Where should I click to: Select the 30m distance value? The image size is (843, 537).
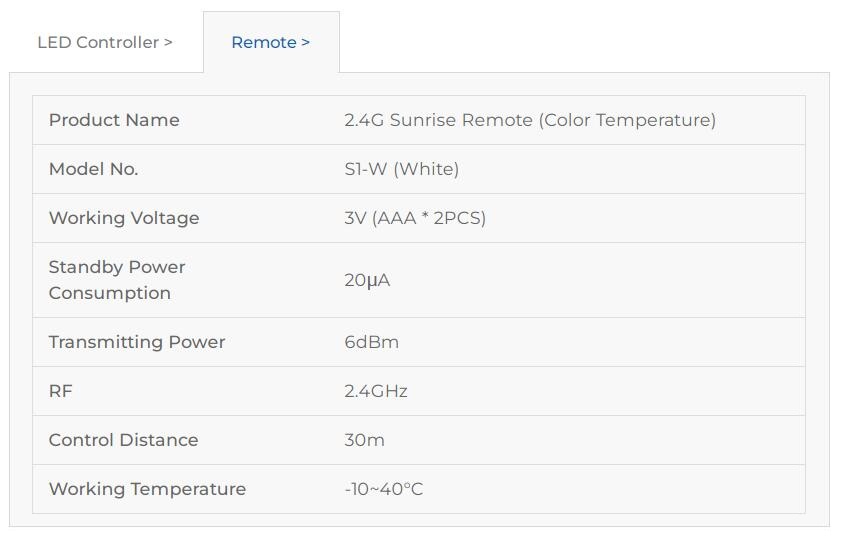pos(364,440)
